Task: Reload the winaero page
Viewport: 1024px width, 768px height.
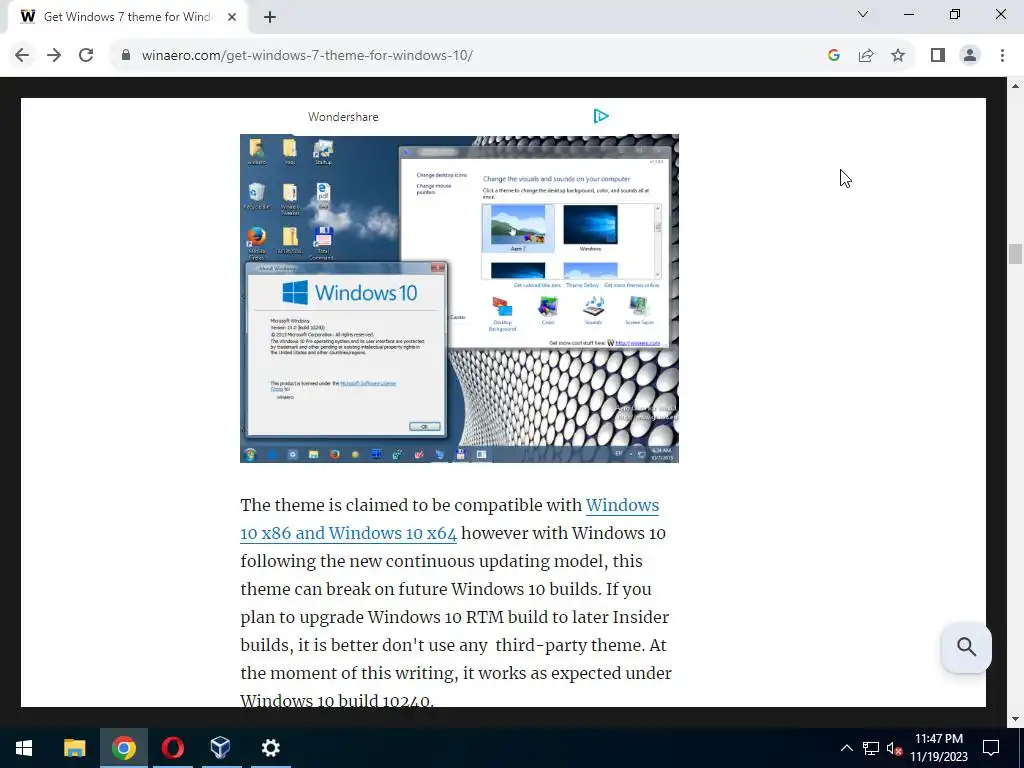Action: click(86, 56)
